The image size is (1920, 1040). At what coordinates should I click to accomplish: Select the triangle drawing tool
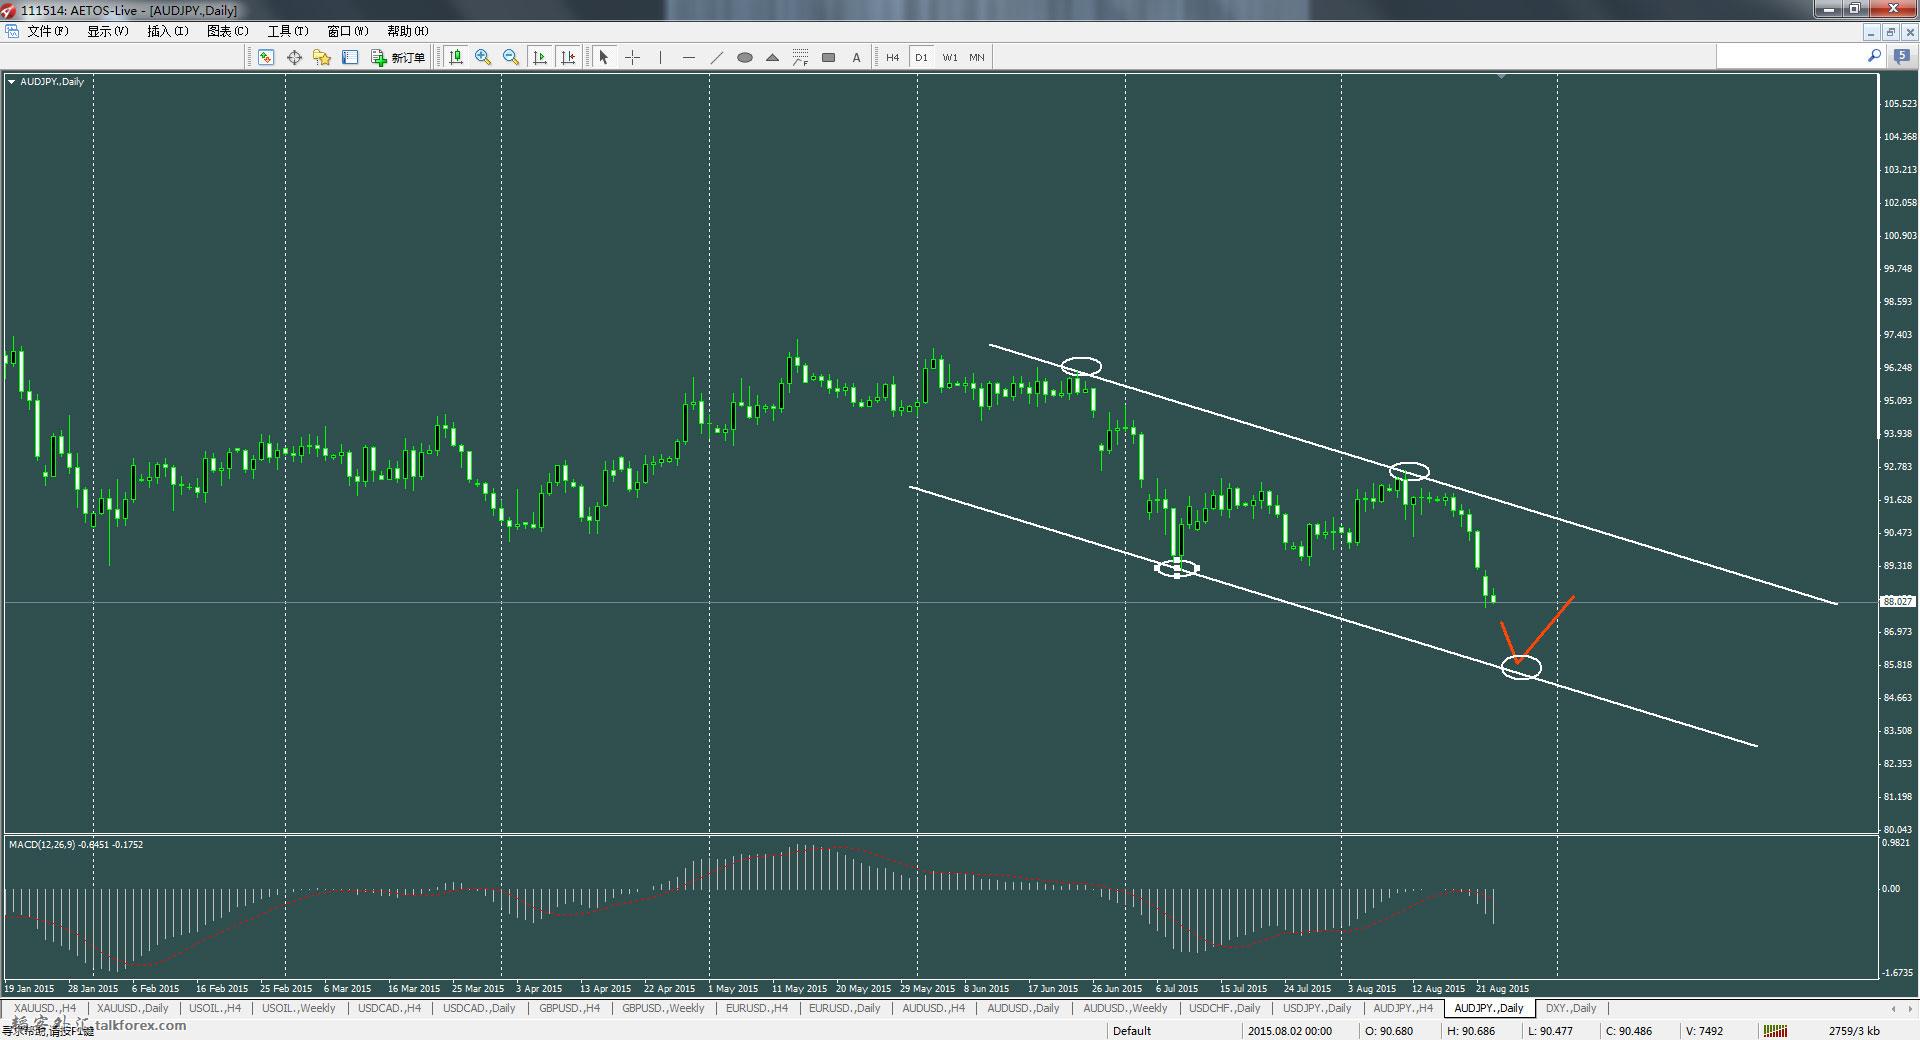click(x=772, y=57)
